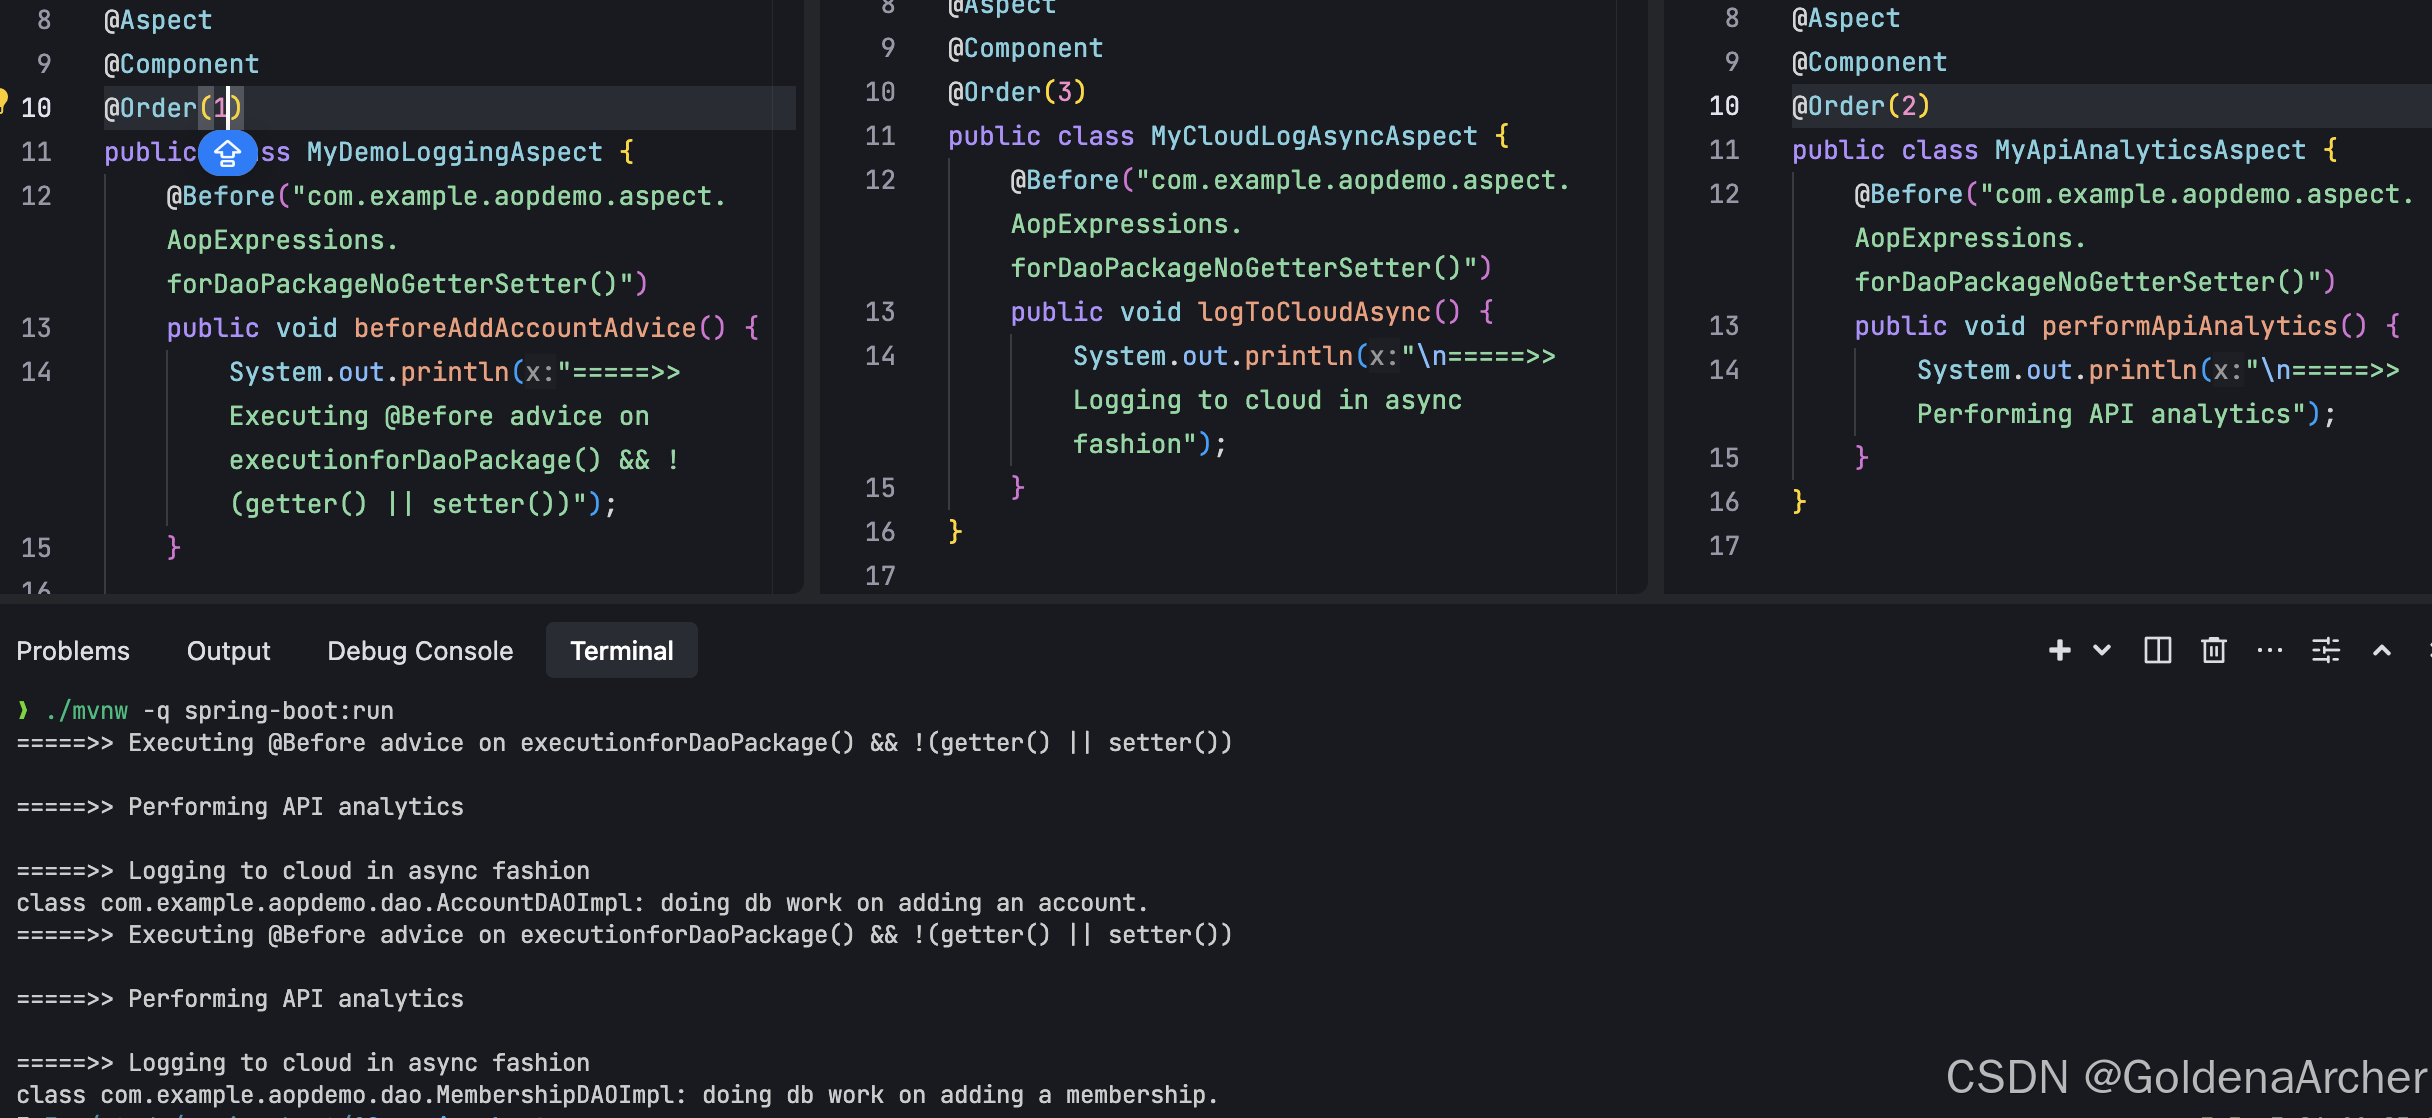Open terminal panel more actions ellipsis
2432x1118 pixels.
[x=2270, y=651]
